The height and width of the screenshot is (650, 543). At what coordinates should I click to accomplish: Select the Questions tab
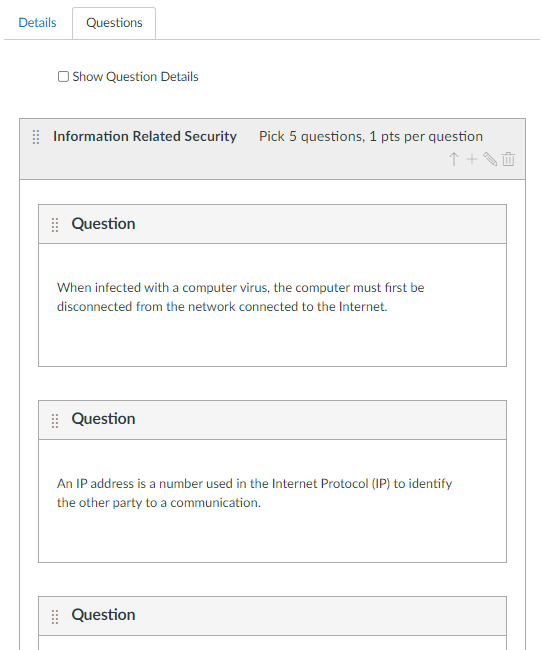tap(114, 23)
